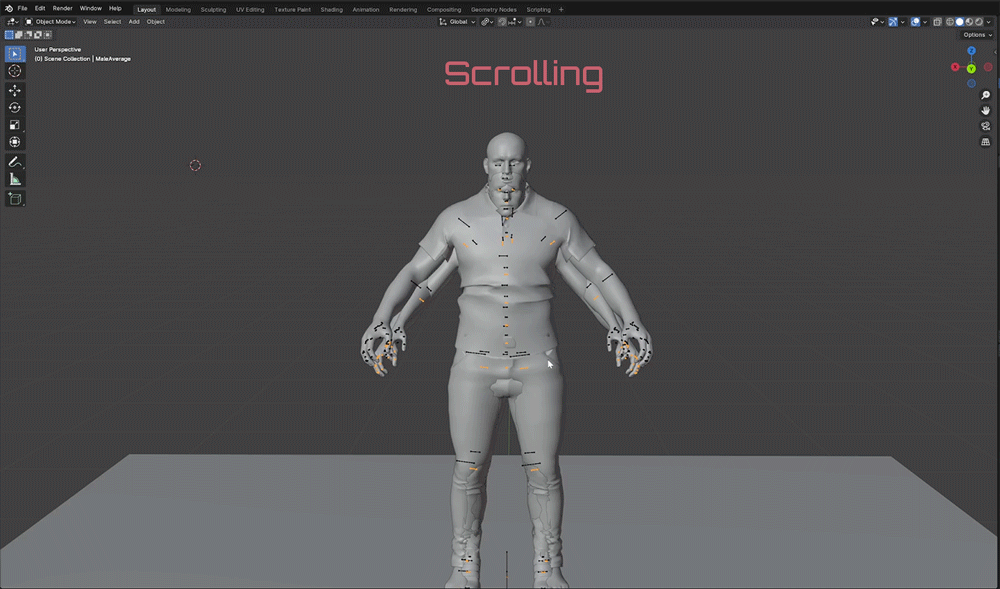Toggle camera view with camera icon

tap(985, 126)
